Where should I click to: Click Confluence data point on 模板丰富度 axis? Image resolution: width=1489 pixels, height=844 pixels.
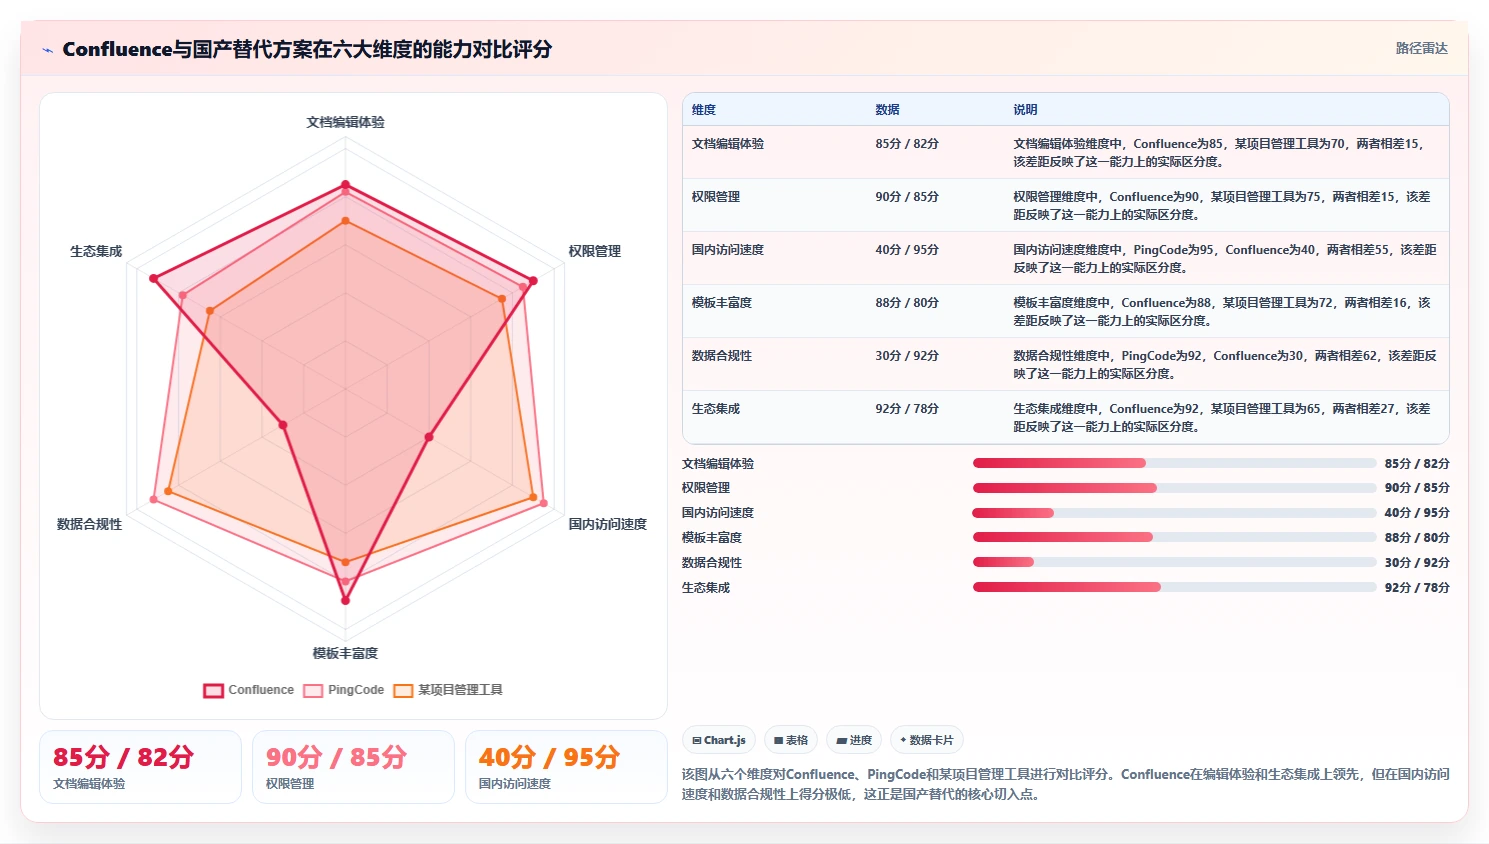345,601
